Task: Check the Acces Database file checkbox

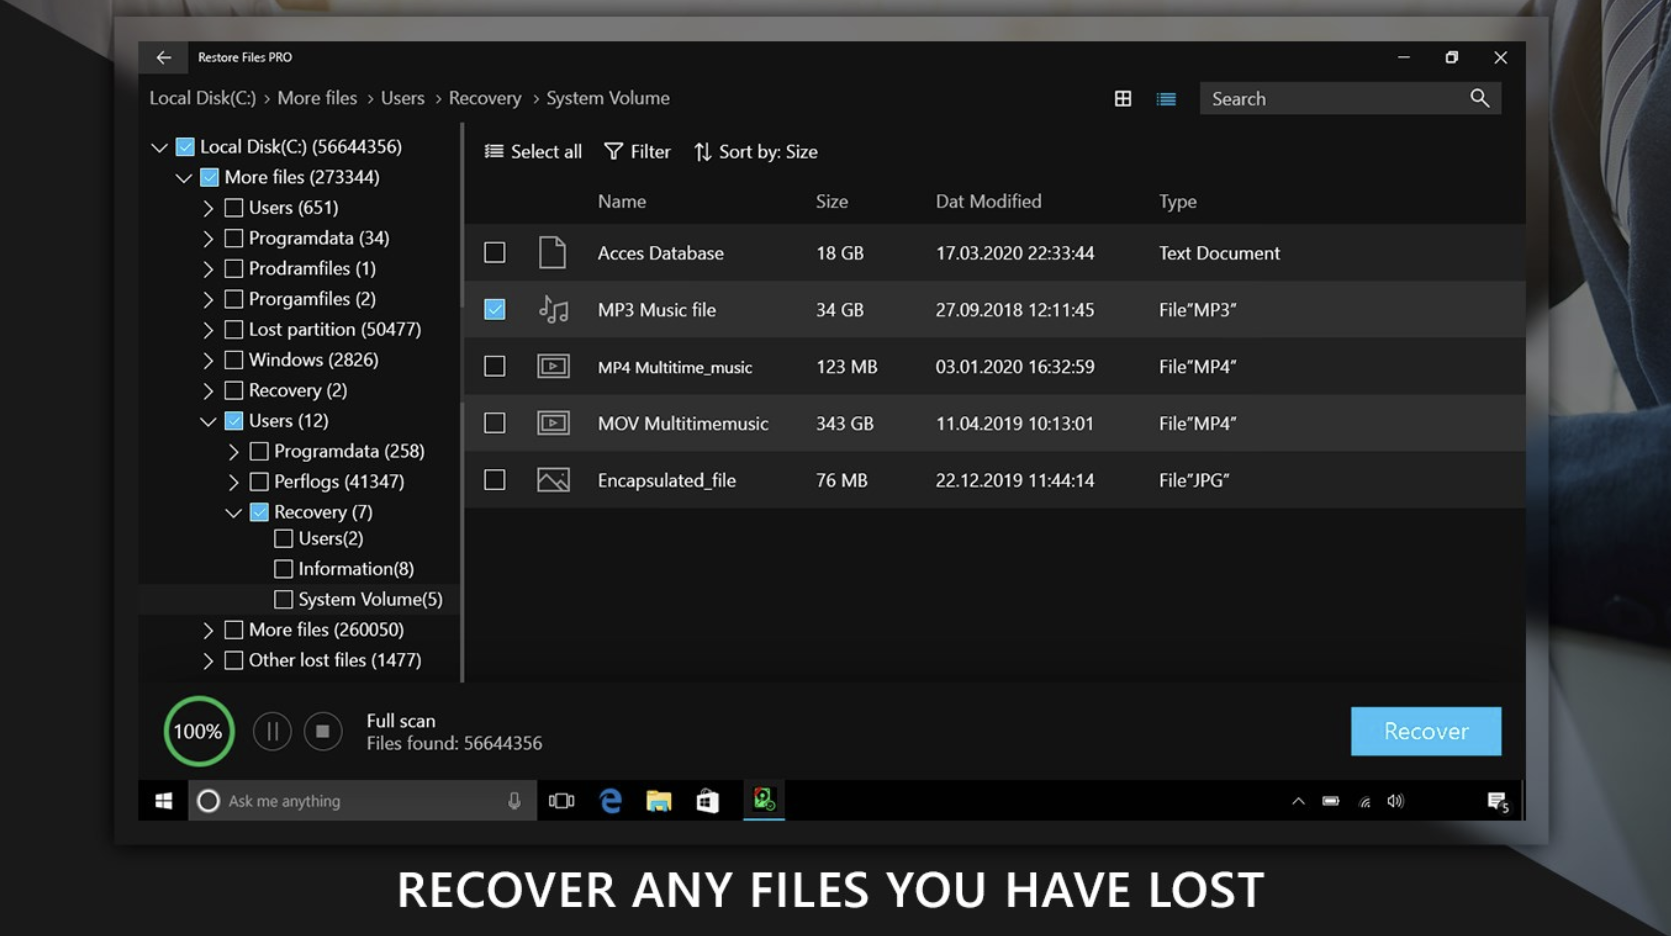Action: 495,253
